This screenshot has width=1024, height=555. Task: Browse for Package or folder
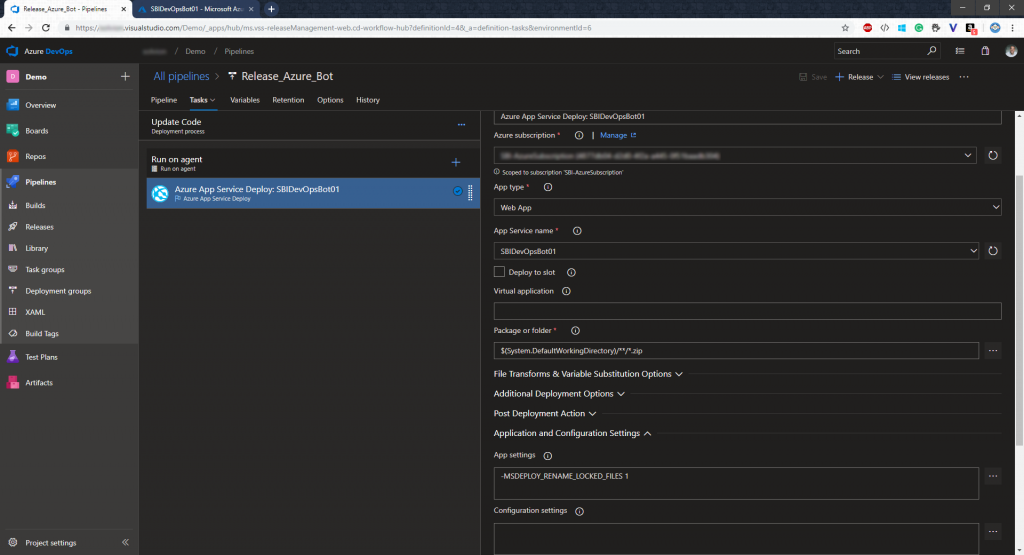coord(993,351)
